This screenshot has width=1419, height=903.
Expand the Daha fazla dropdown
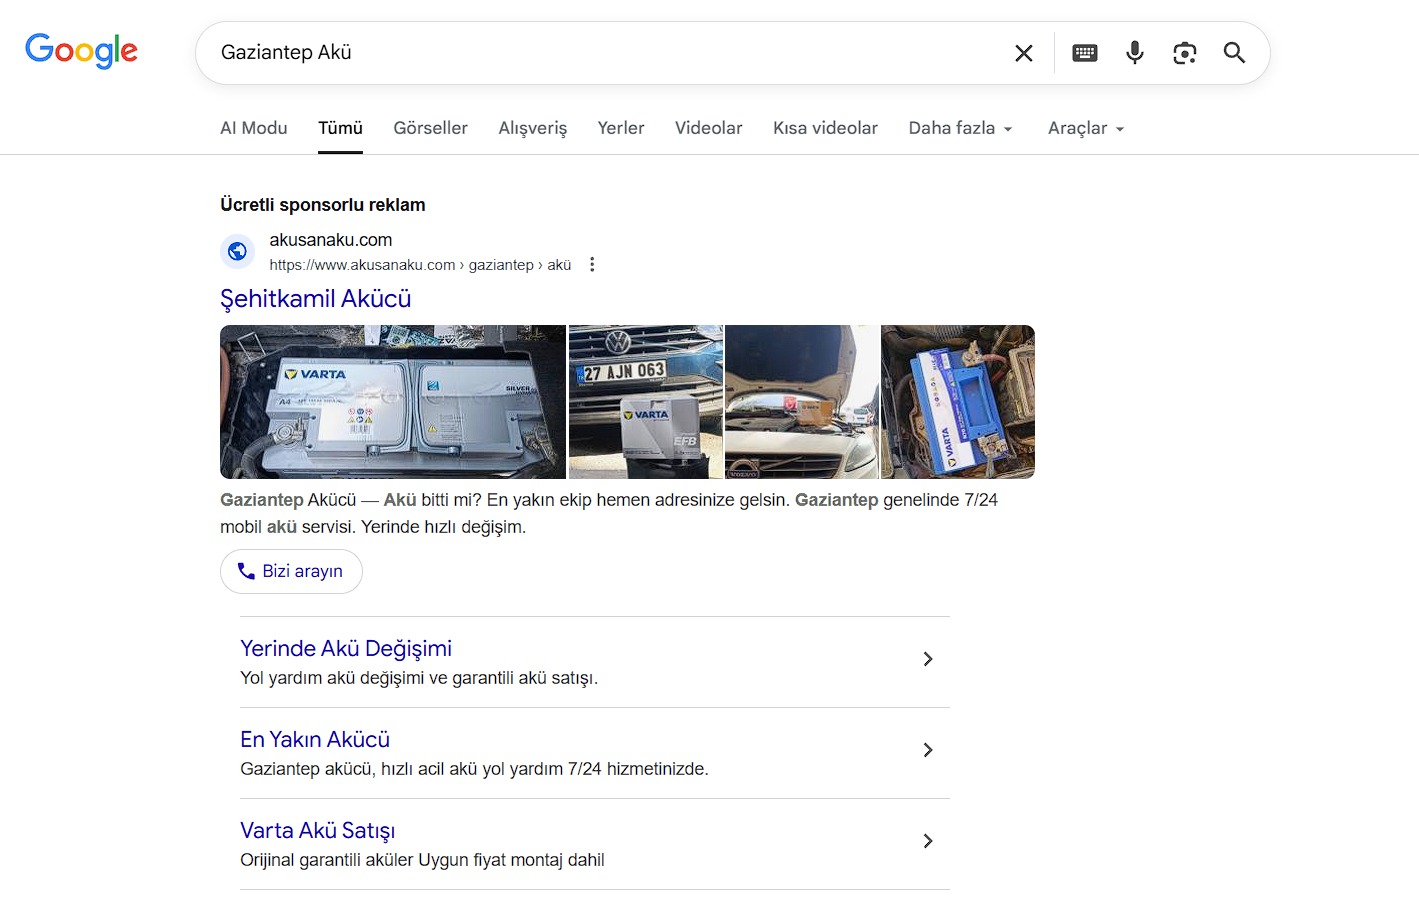pos(960,128)
